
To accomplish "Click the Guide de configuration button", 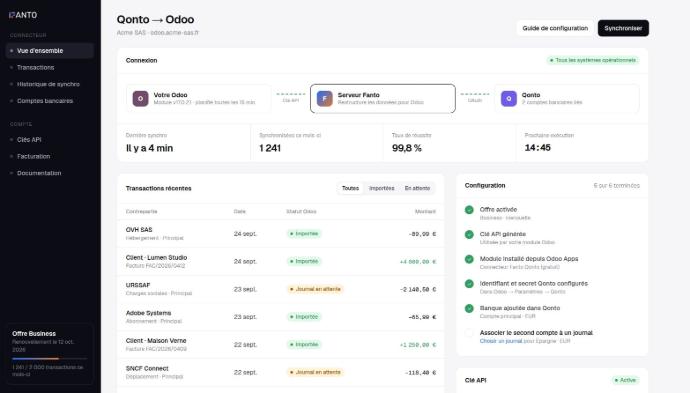I will [555, 28].
